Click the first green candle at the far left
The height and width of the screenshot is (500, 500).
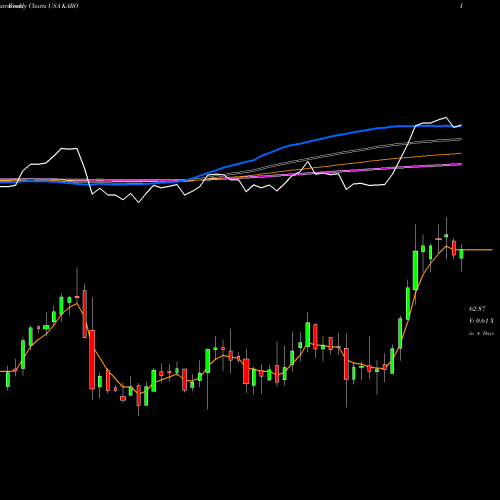pos(8,379)
